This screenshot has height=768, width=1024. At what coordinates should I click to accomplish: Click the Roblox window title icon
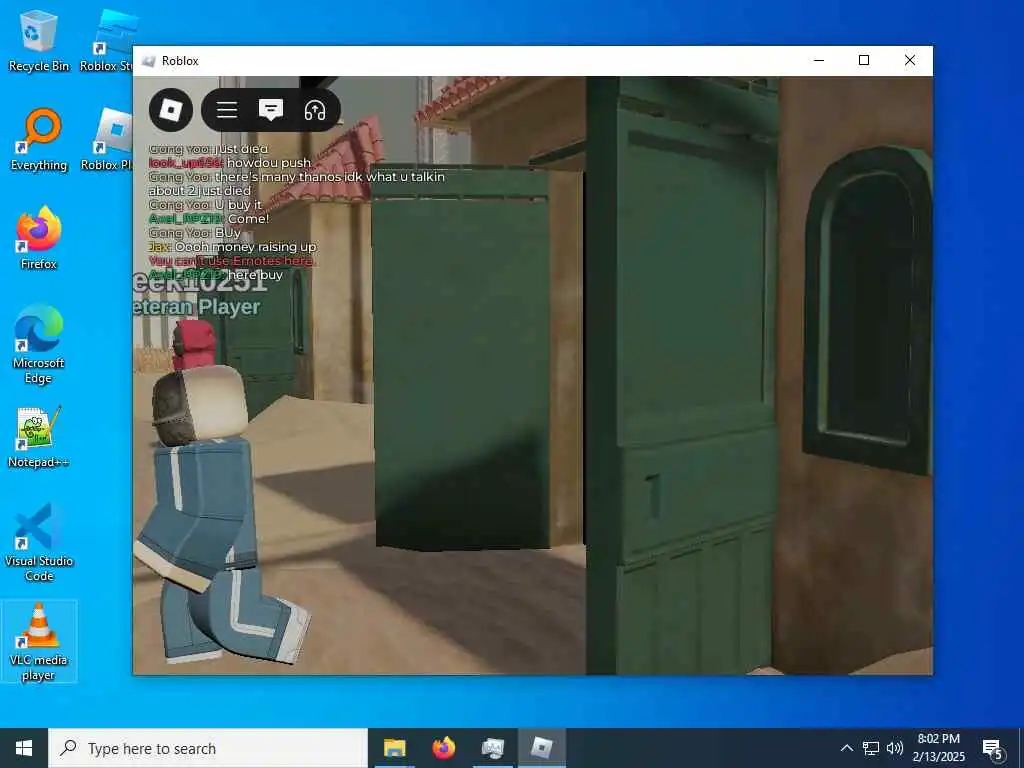149,61
